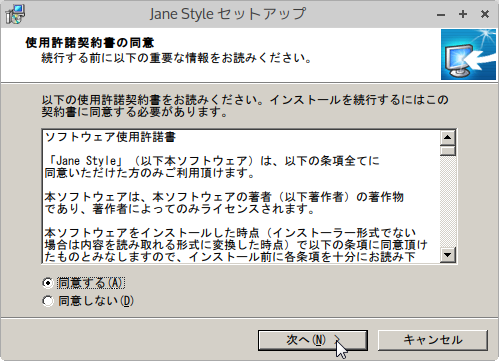This screenshot has width=499, height=361.
Task: Click the 次へ(N) > button
Action: [313, 340]
